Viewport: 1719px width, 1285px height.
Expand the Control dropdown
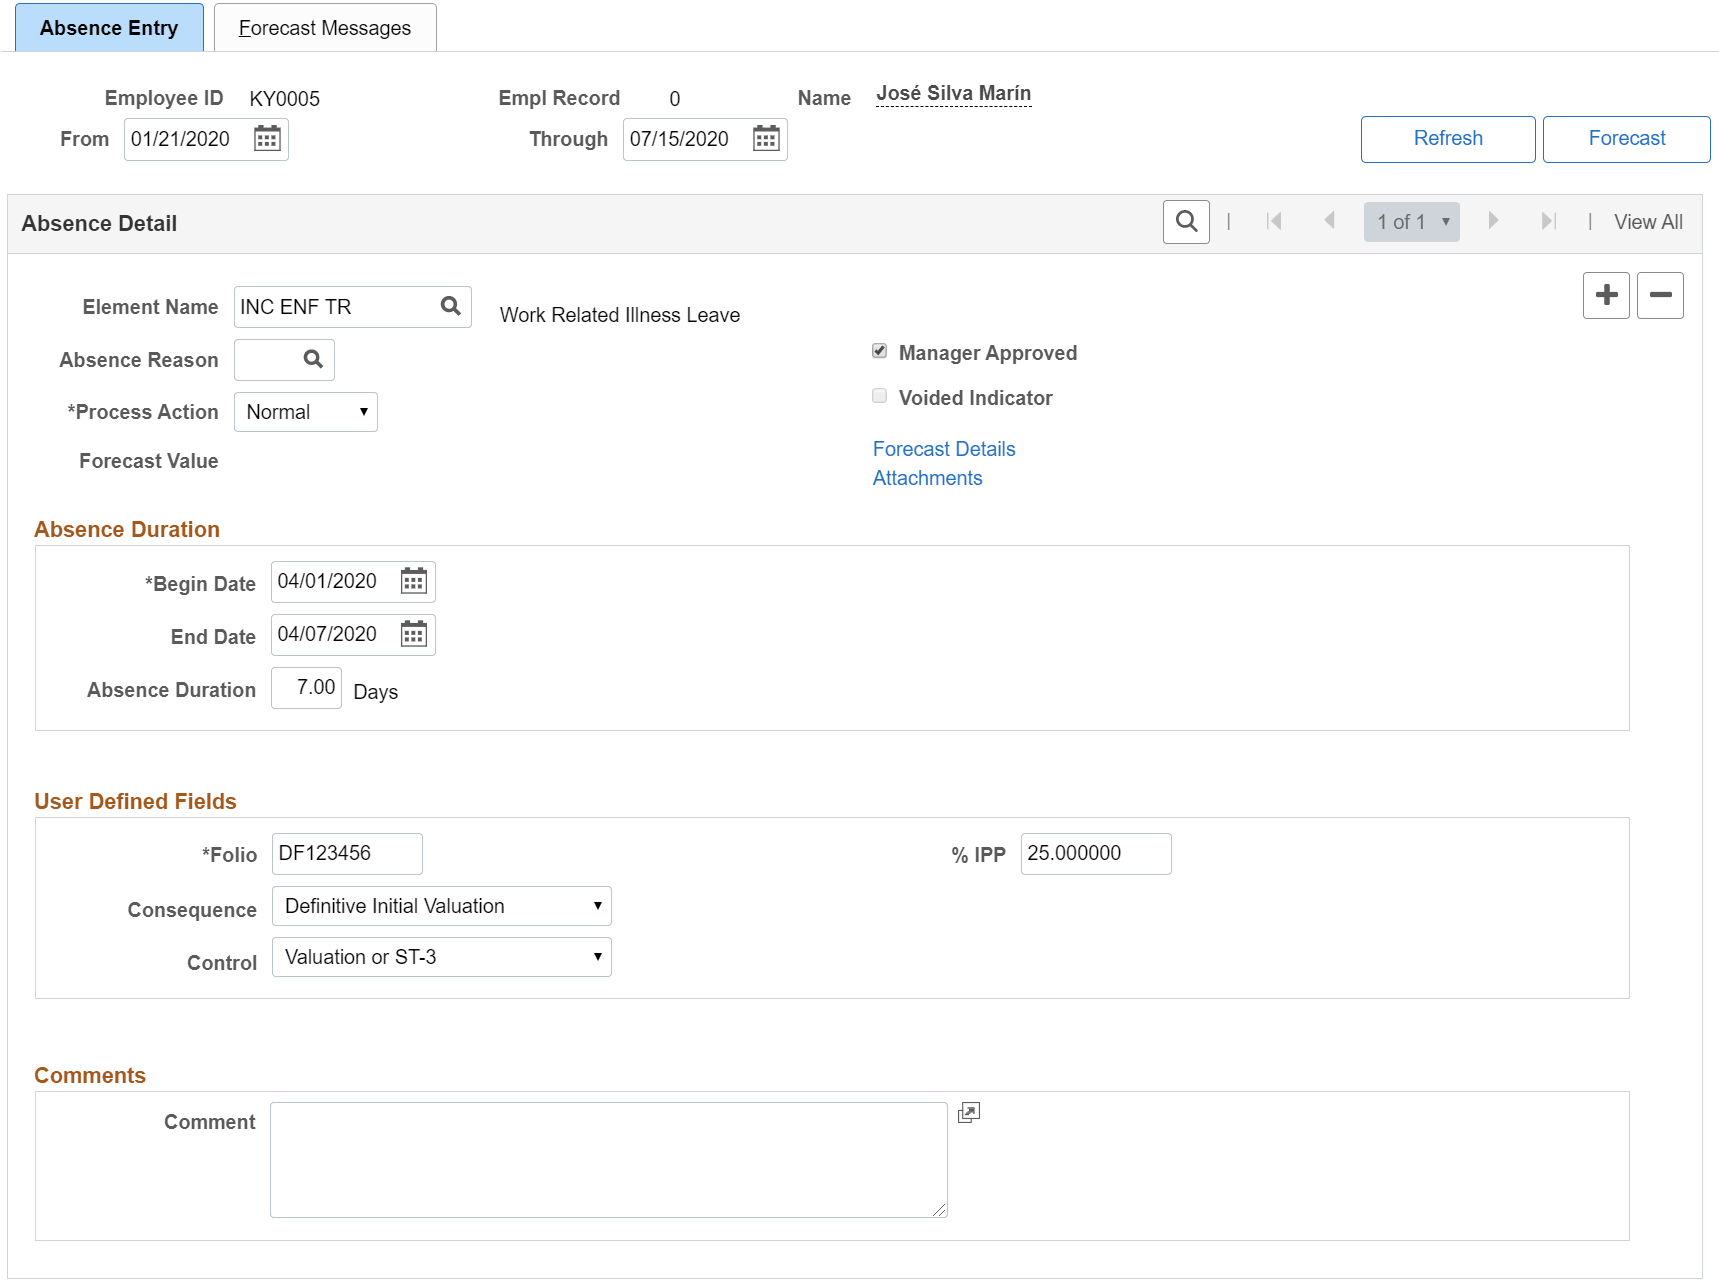[442, 957]
